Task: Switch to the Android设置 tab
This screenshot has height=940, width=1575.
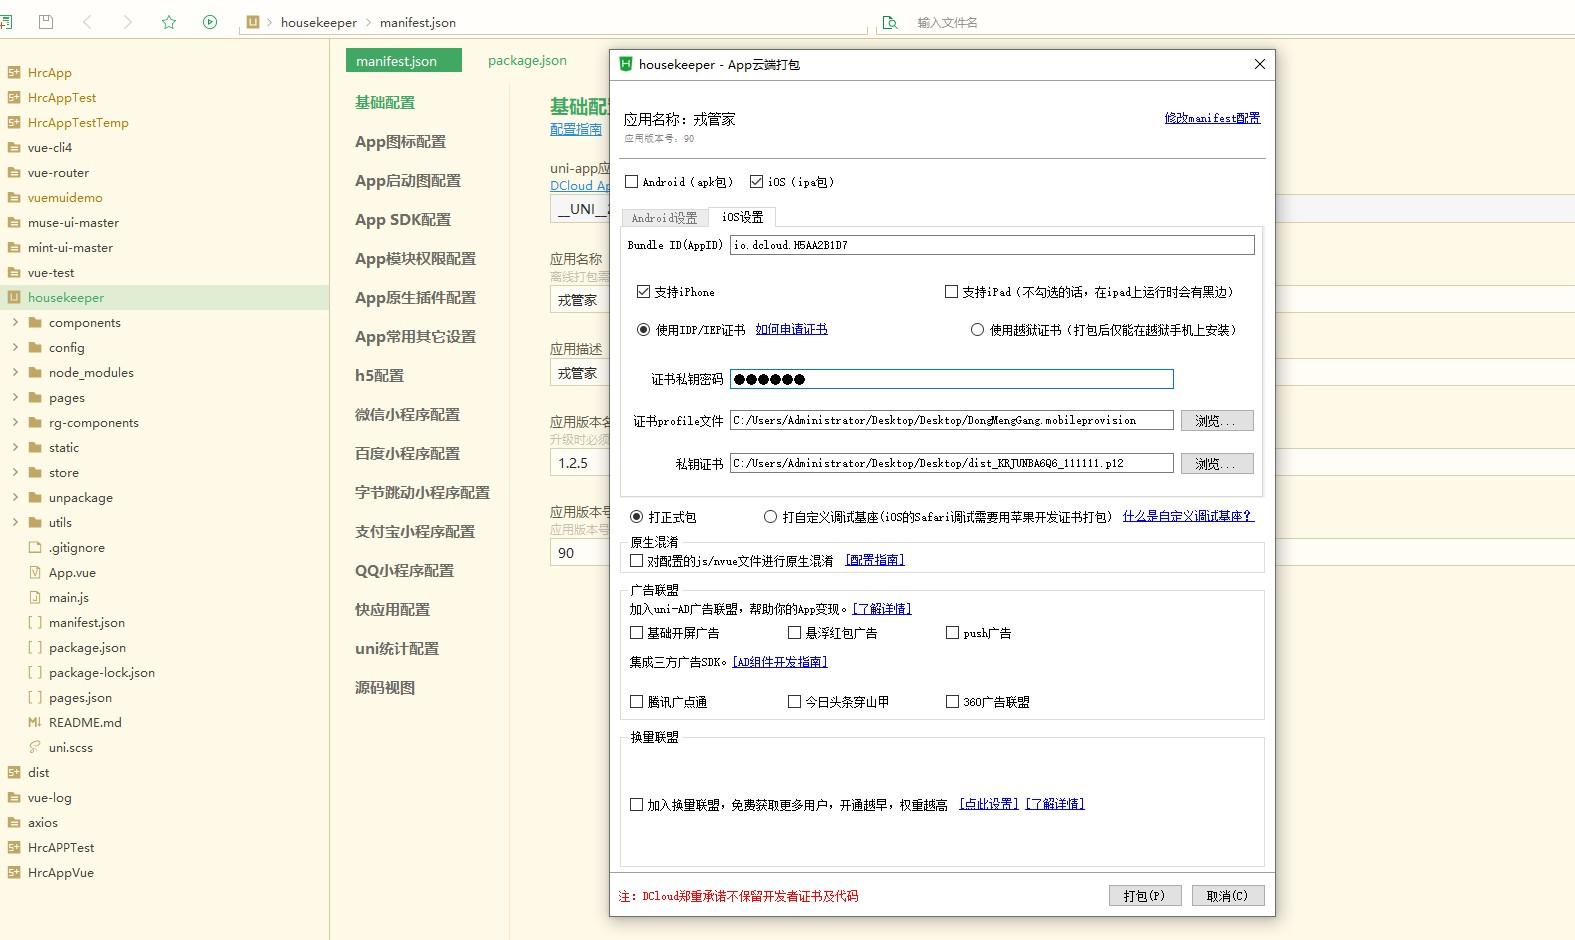Action: (664, 217)
